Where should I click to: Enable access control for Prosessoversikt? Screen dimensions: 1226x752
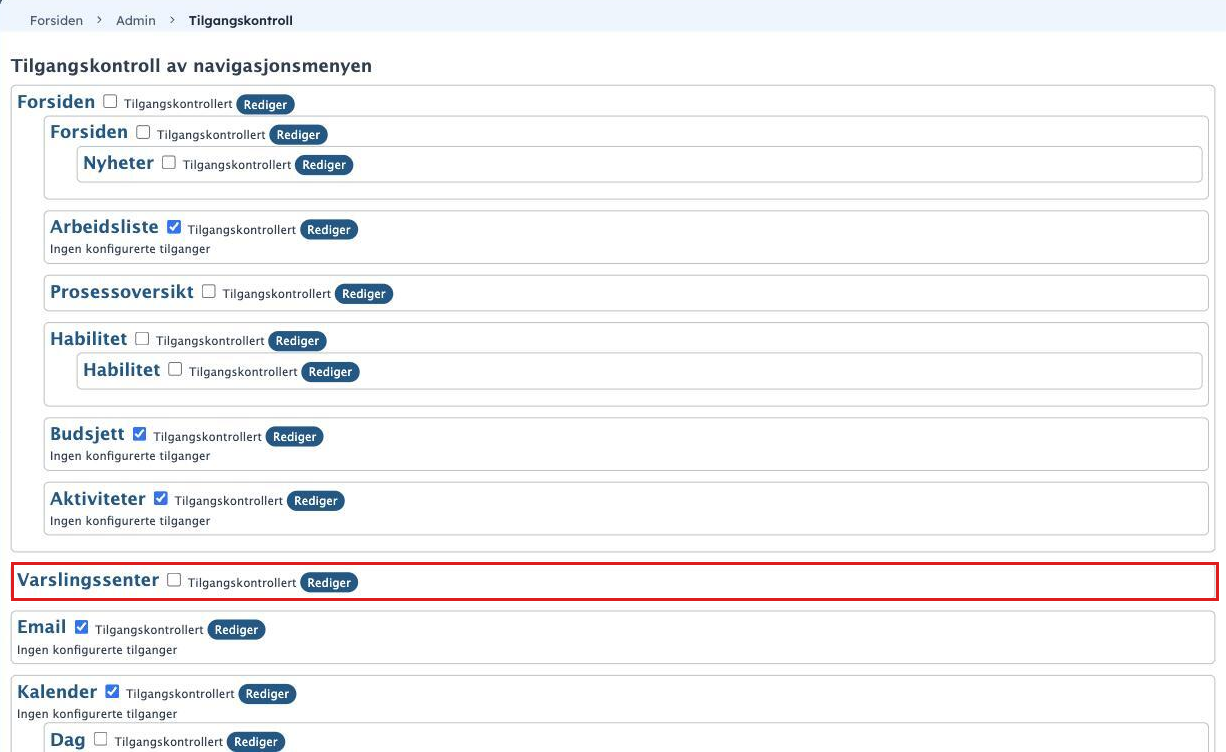[209, 292]
